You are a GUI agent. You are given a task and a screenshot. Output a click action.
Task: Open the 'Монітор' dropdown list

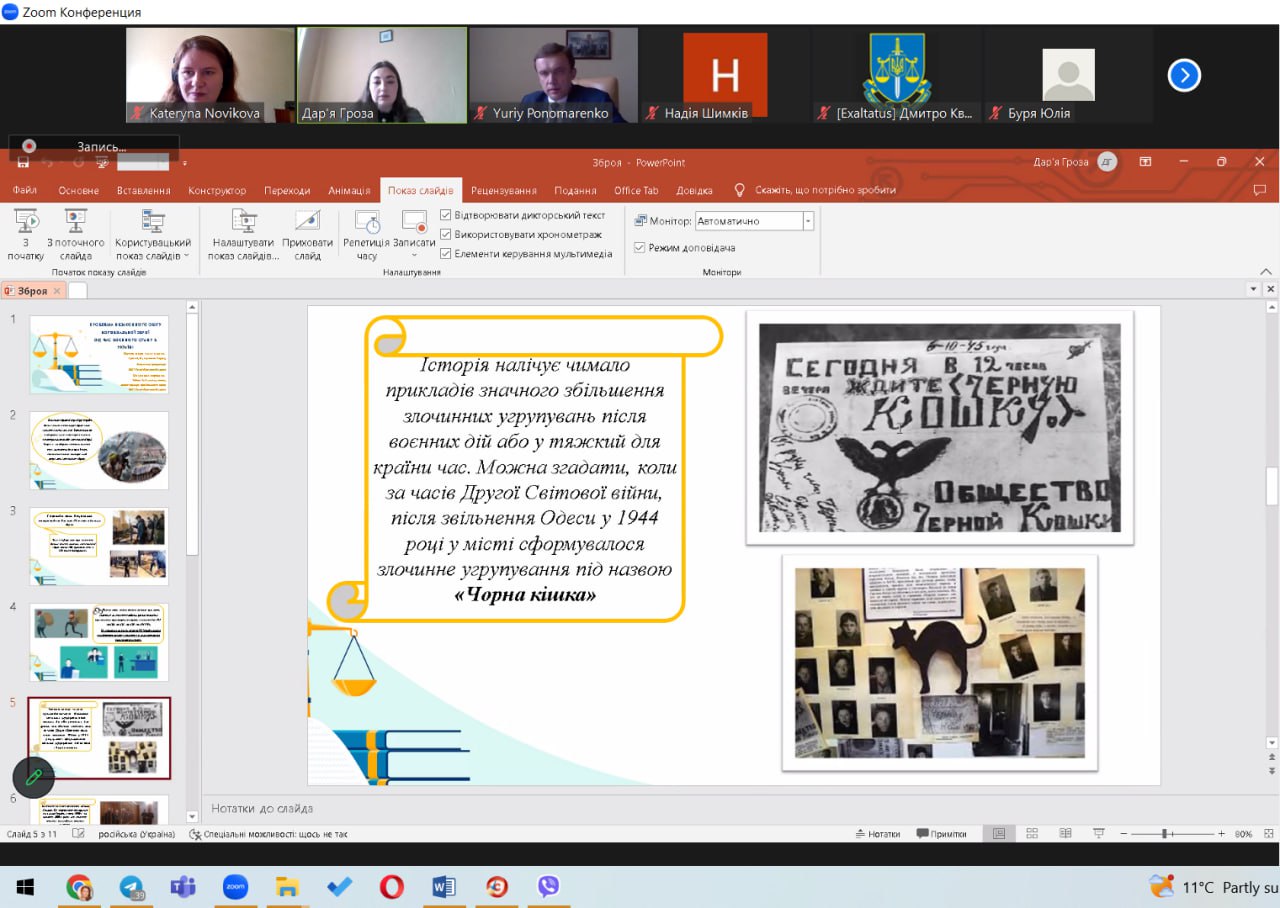click(x=808, y=221)
